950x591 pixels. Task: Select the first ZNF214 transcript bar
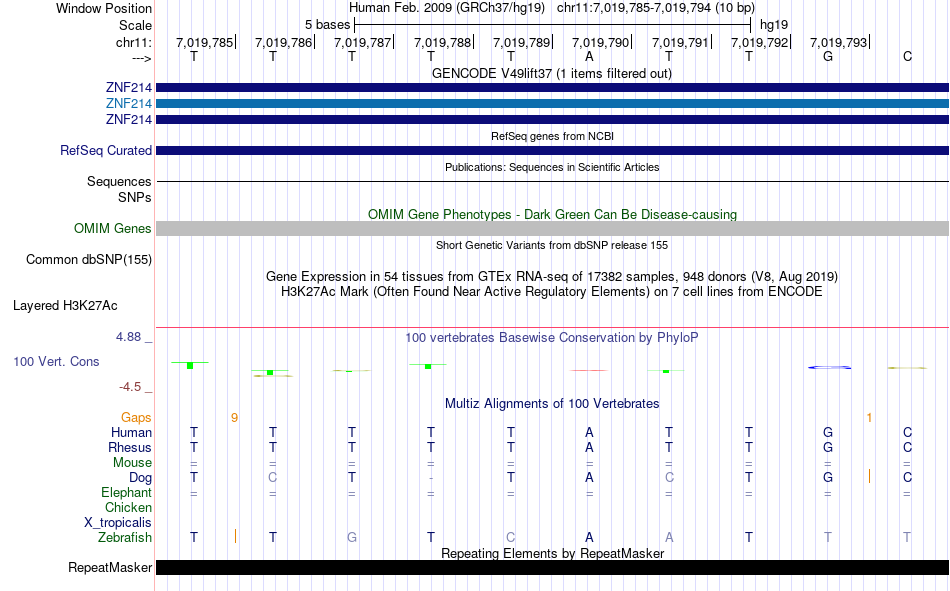552,87
